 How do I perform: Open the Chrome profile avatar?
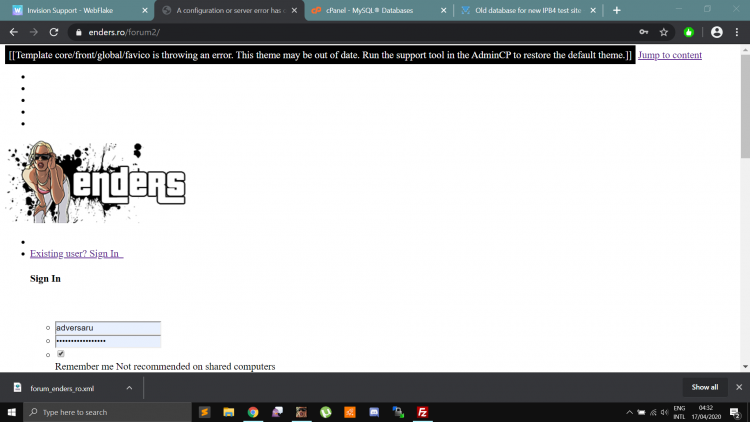coord(716,32)
